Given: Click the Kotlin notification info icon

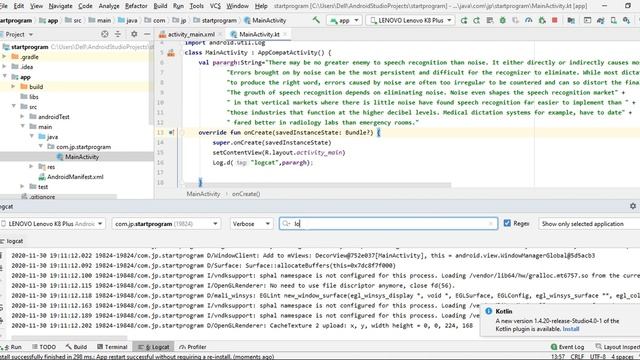Looking at the screenshot, I should (x=489, y=311).
